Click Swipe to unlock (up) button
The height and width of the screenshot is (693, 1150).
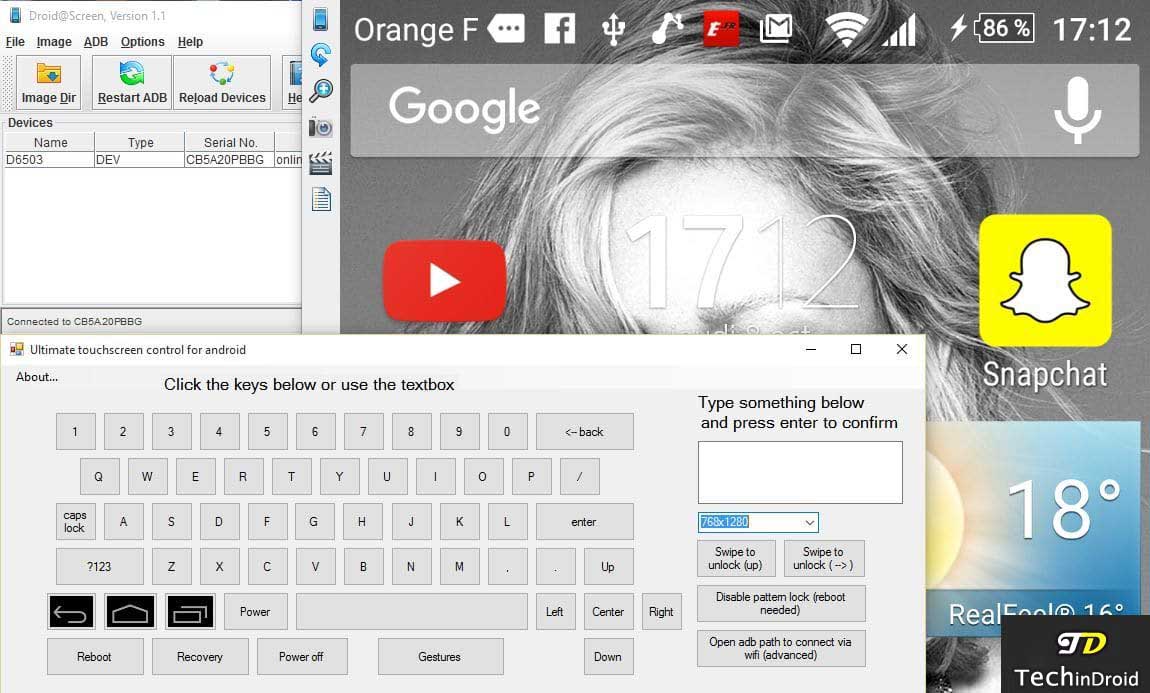point(735,558)
